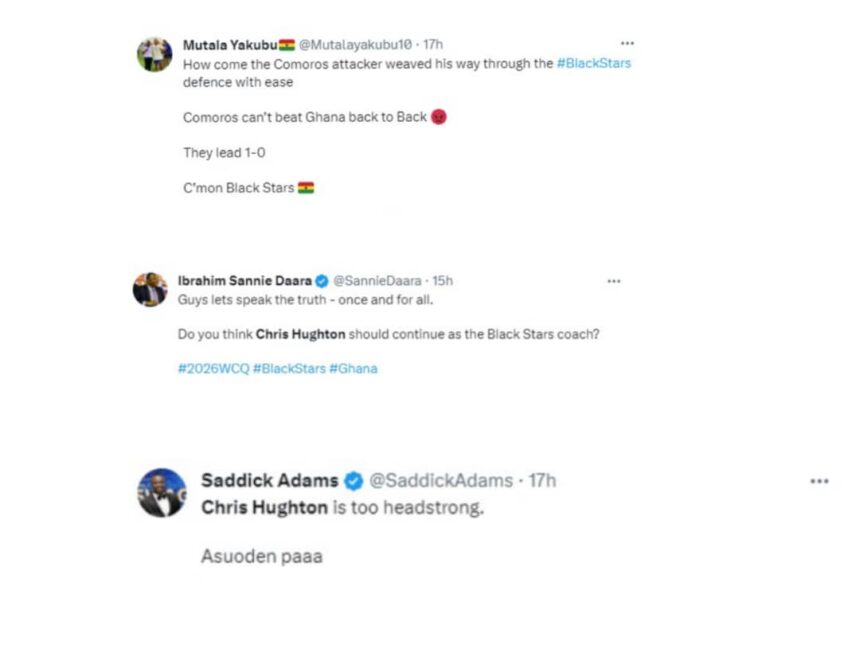This screenshot has height=645, width=860.
Task: Open the #2026WCQ hashtag link
Action: point(212,368)
